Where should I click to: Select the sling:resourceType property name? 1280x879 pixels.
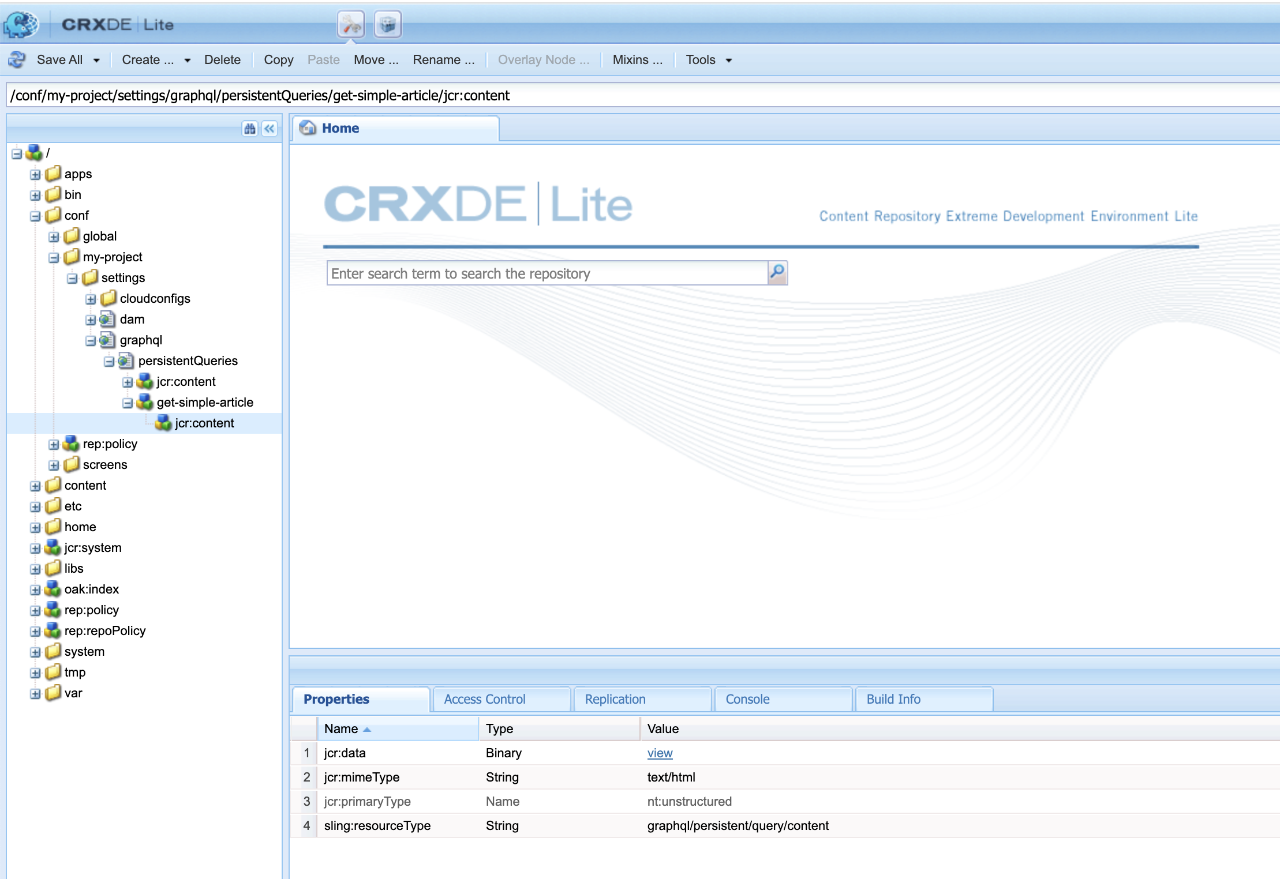pos(377,826)
